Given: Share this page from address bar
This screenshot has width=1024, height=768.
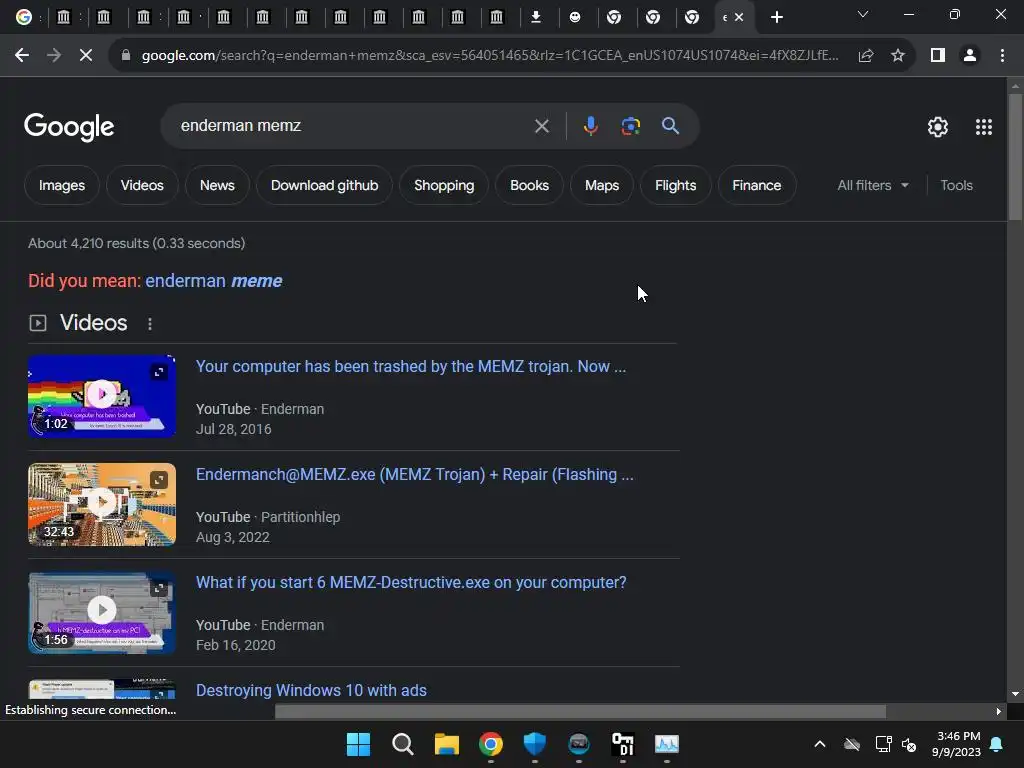Looking at the screenshot, I should (x=866, y=56).
